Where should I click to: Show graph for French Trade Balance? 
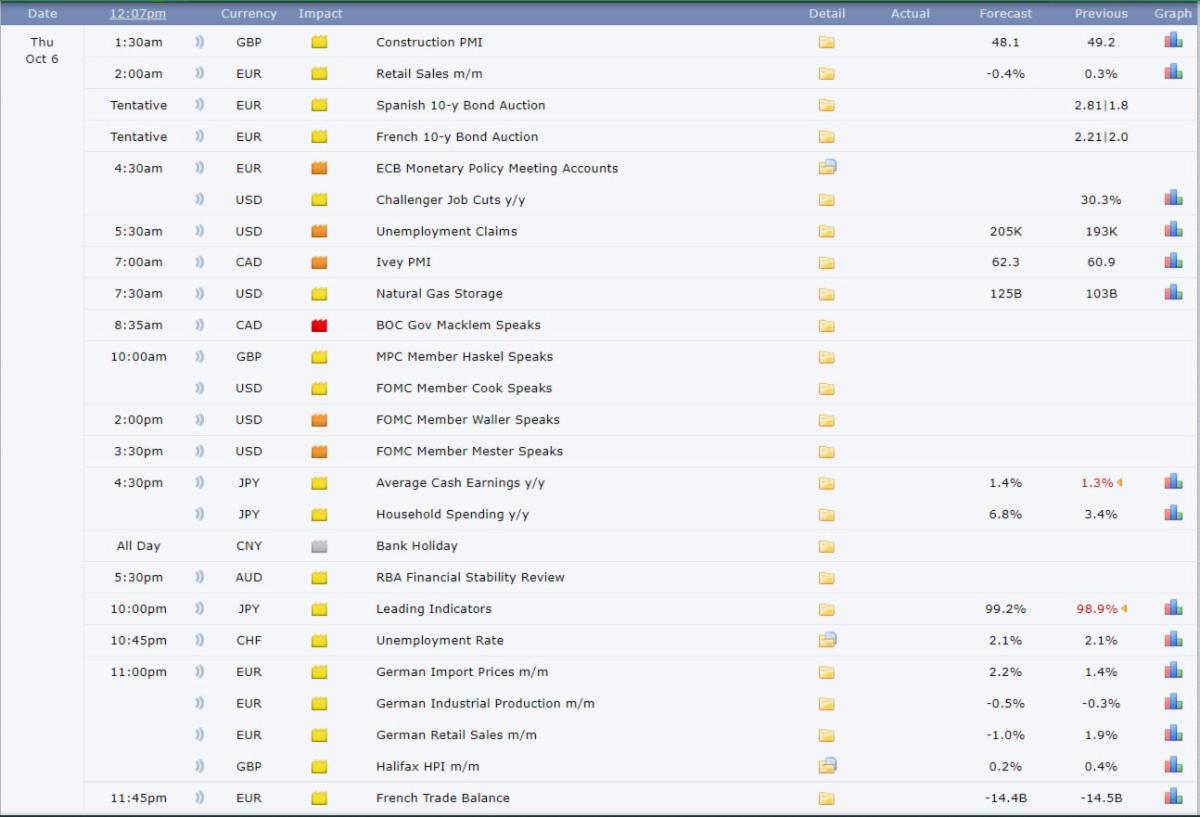(x=1173, y=797)
